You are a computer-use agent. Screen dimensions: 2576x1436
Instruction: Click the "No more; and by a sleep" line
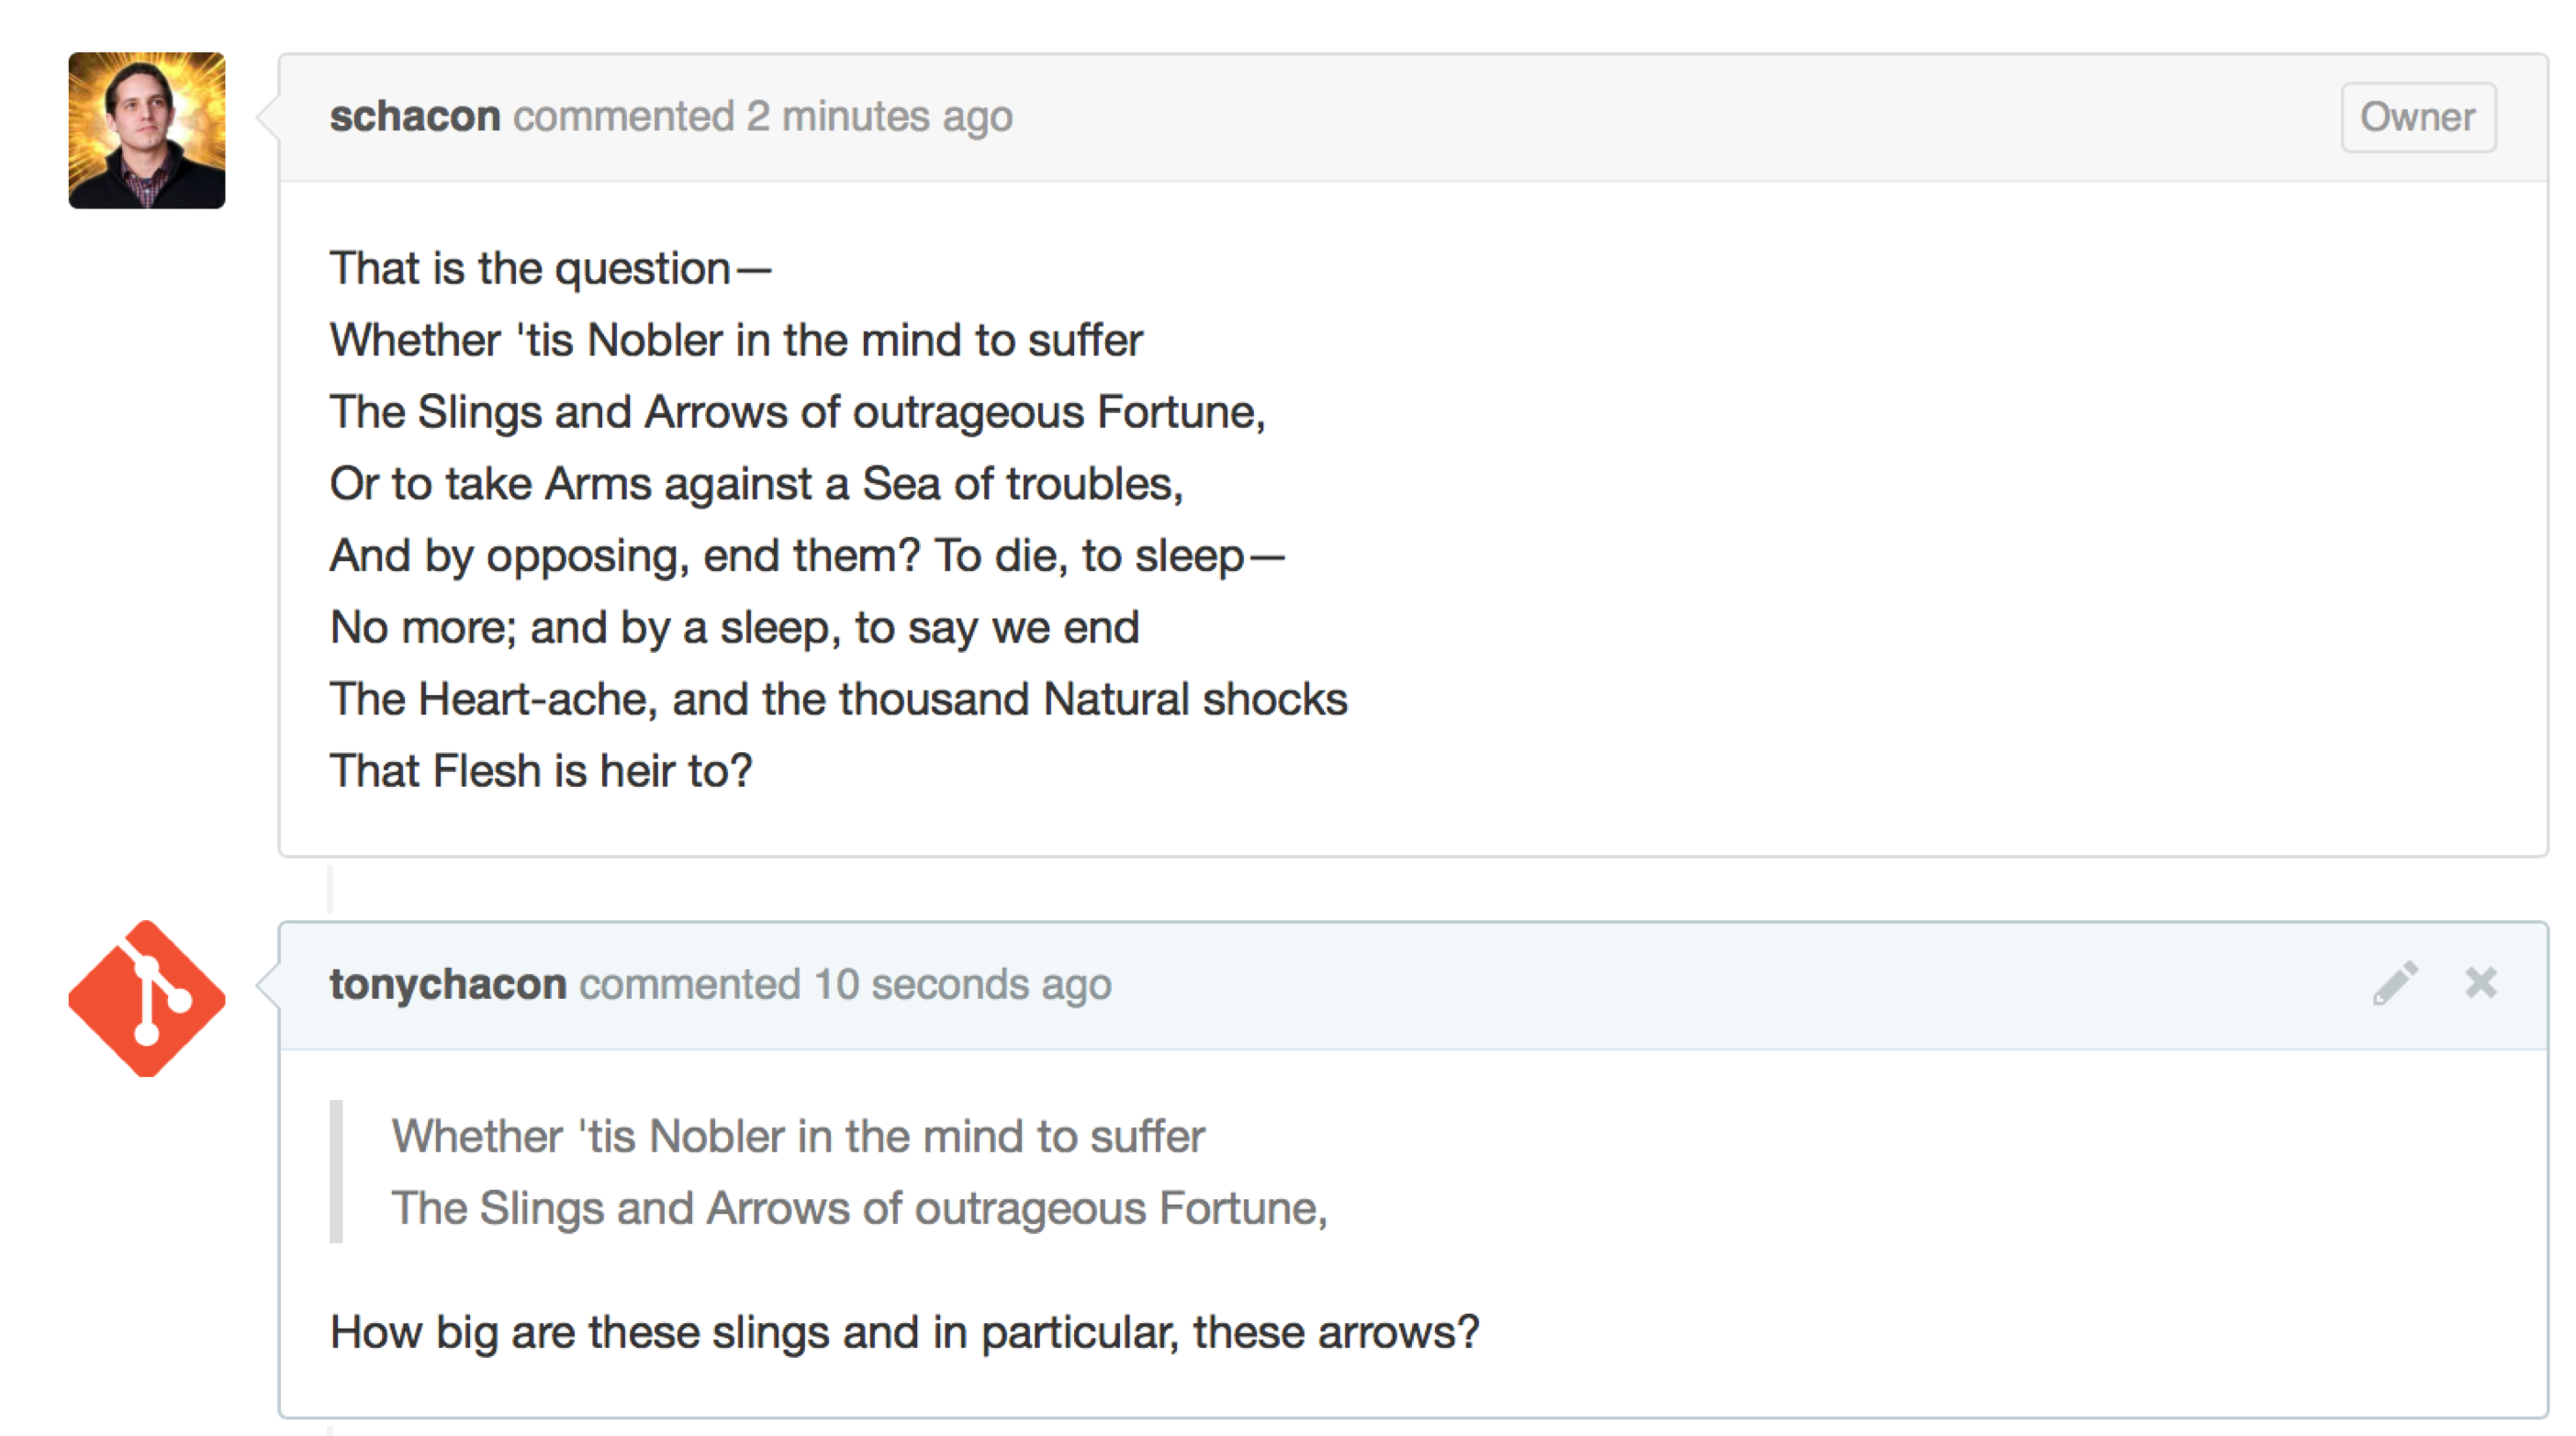point(735,628)
